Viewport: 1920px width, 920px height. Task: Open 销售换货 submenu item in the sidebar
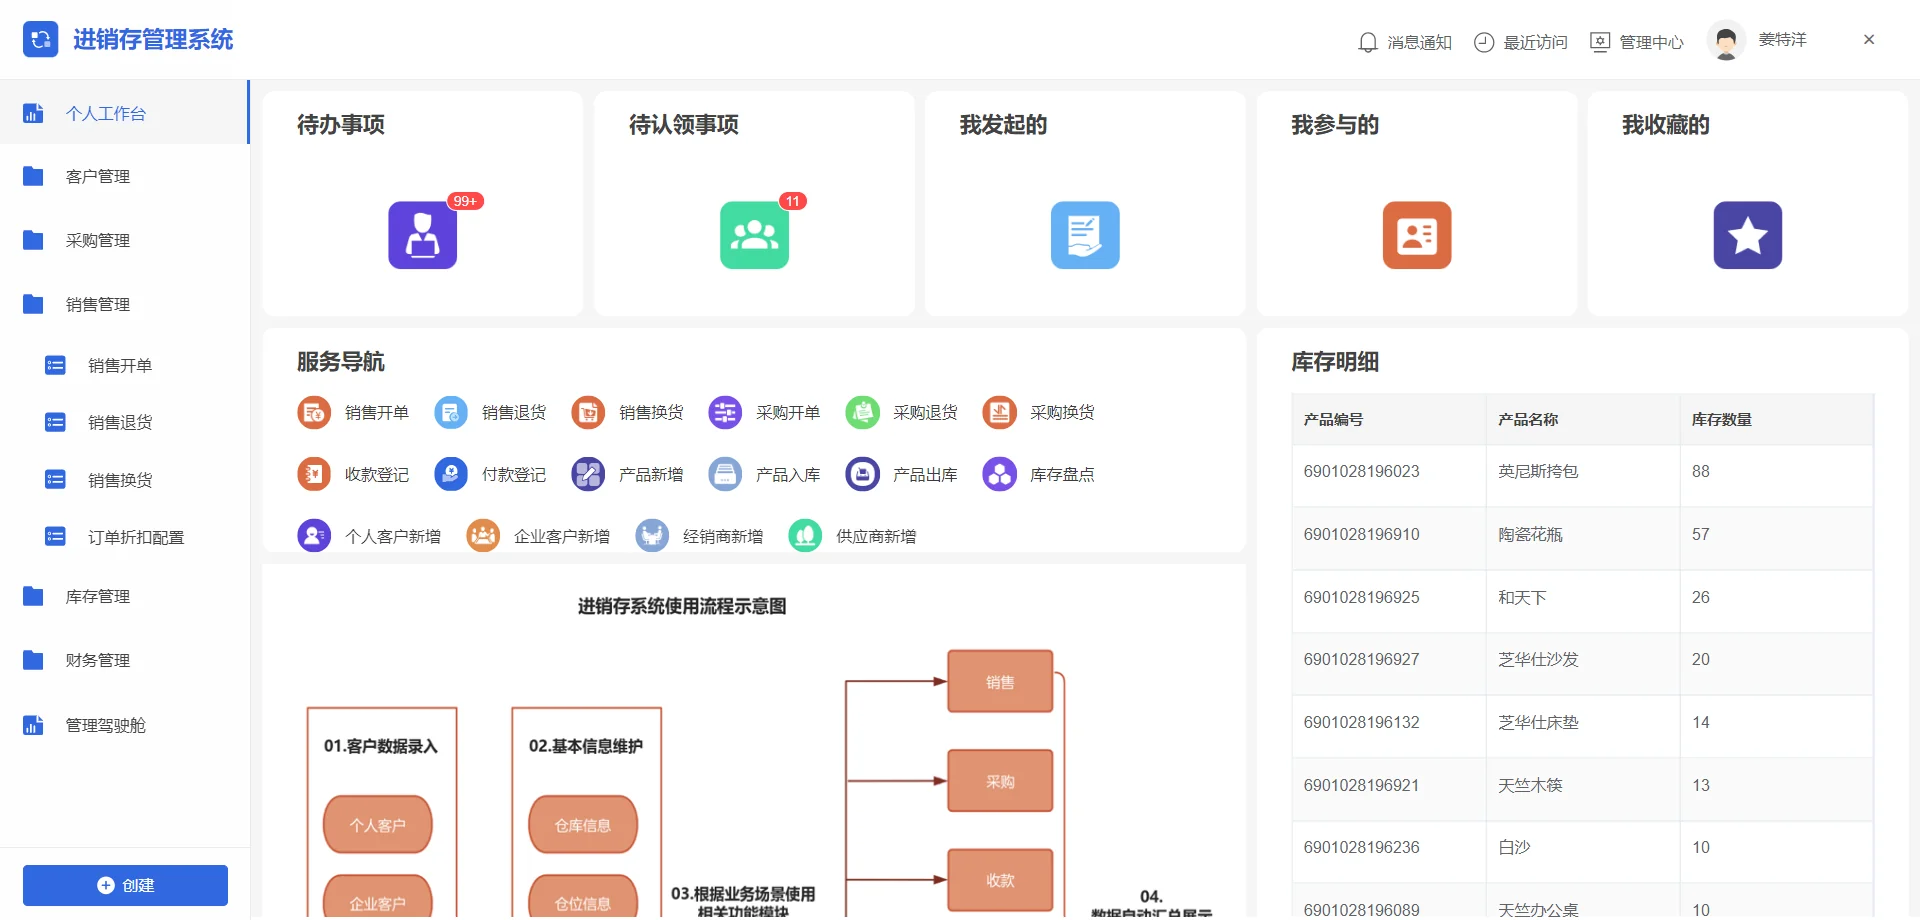click(x=124, y=481)
